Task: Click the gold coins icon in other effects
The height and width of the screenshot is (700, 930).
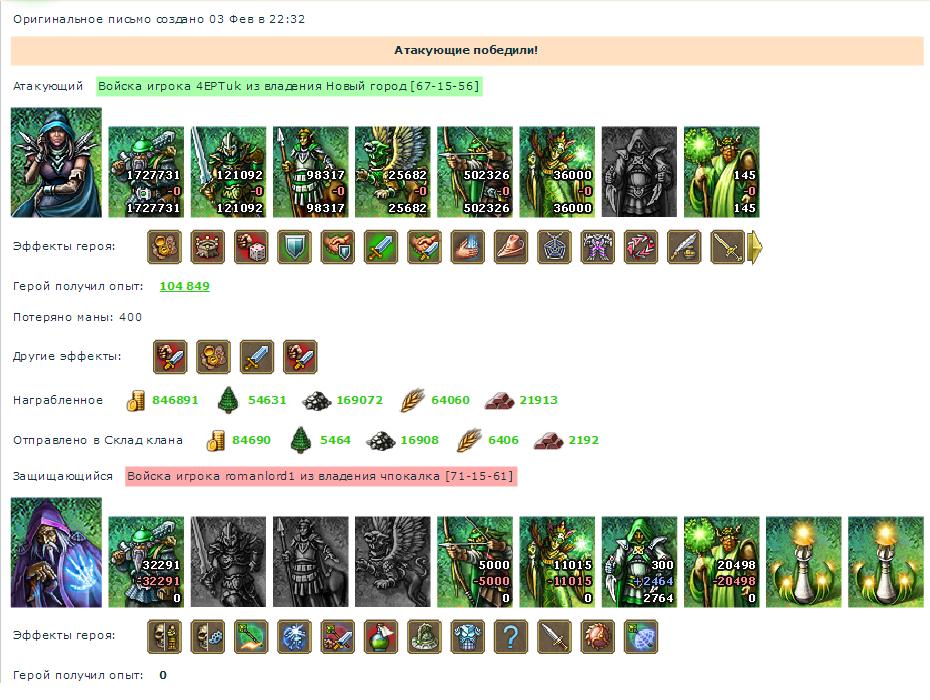Action: 214,357
